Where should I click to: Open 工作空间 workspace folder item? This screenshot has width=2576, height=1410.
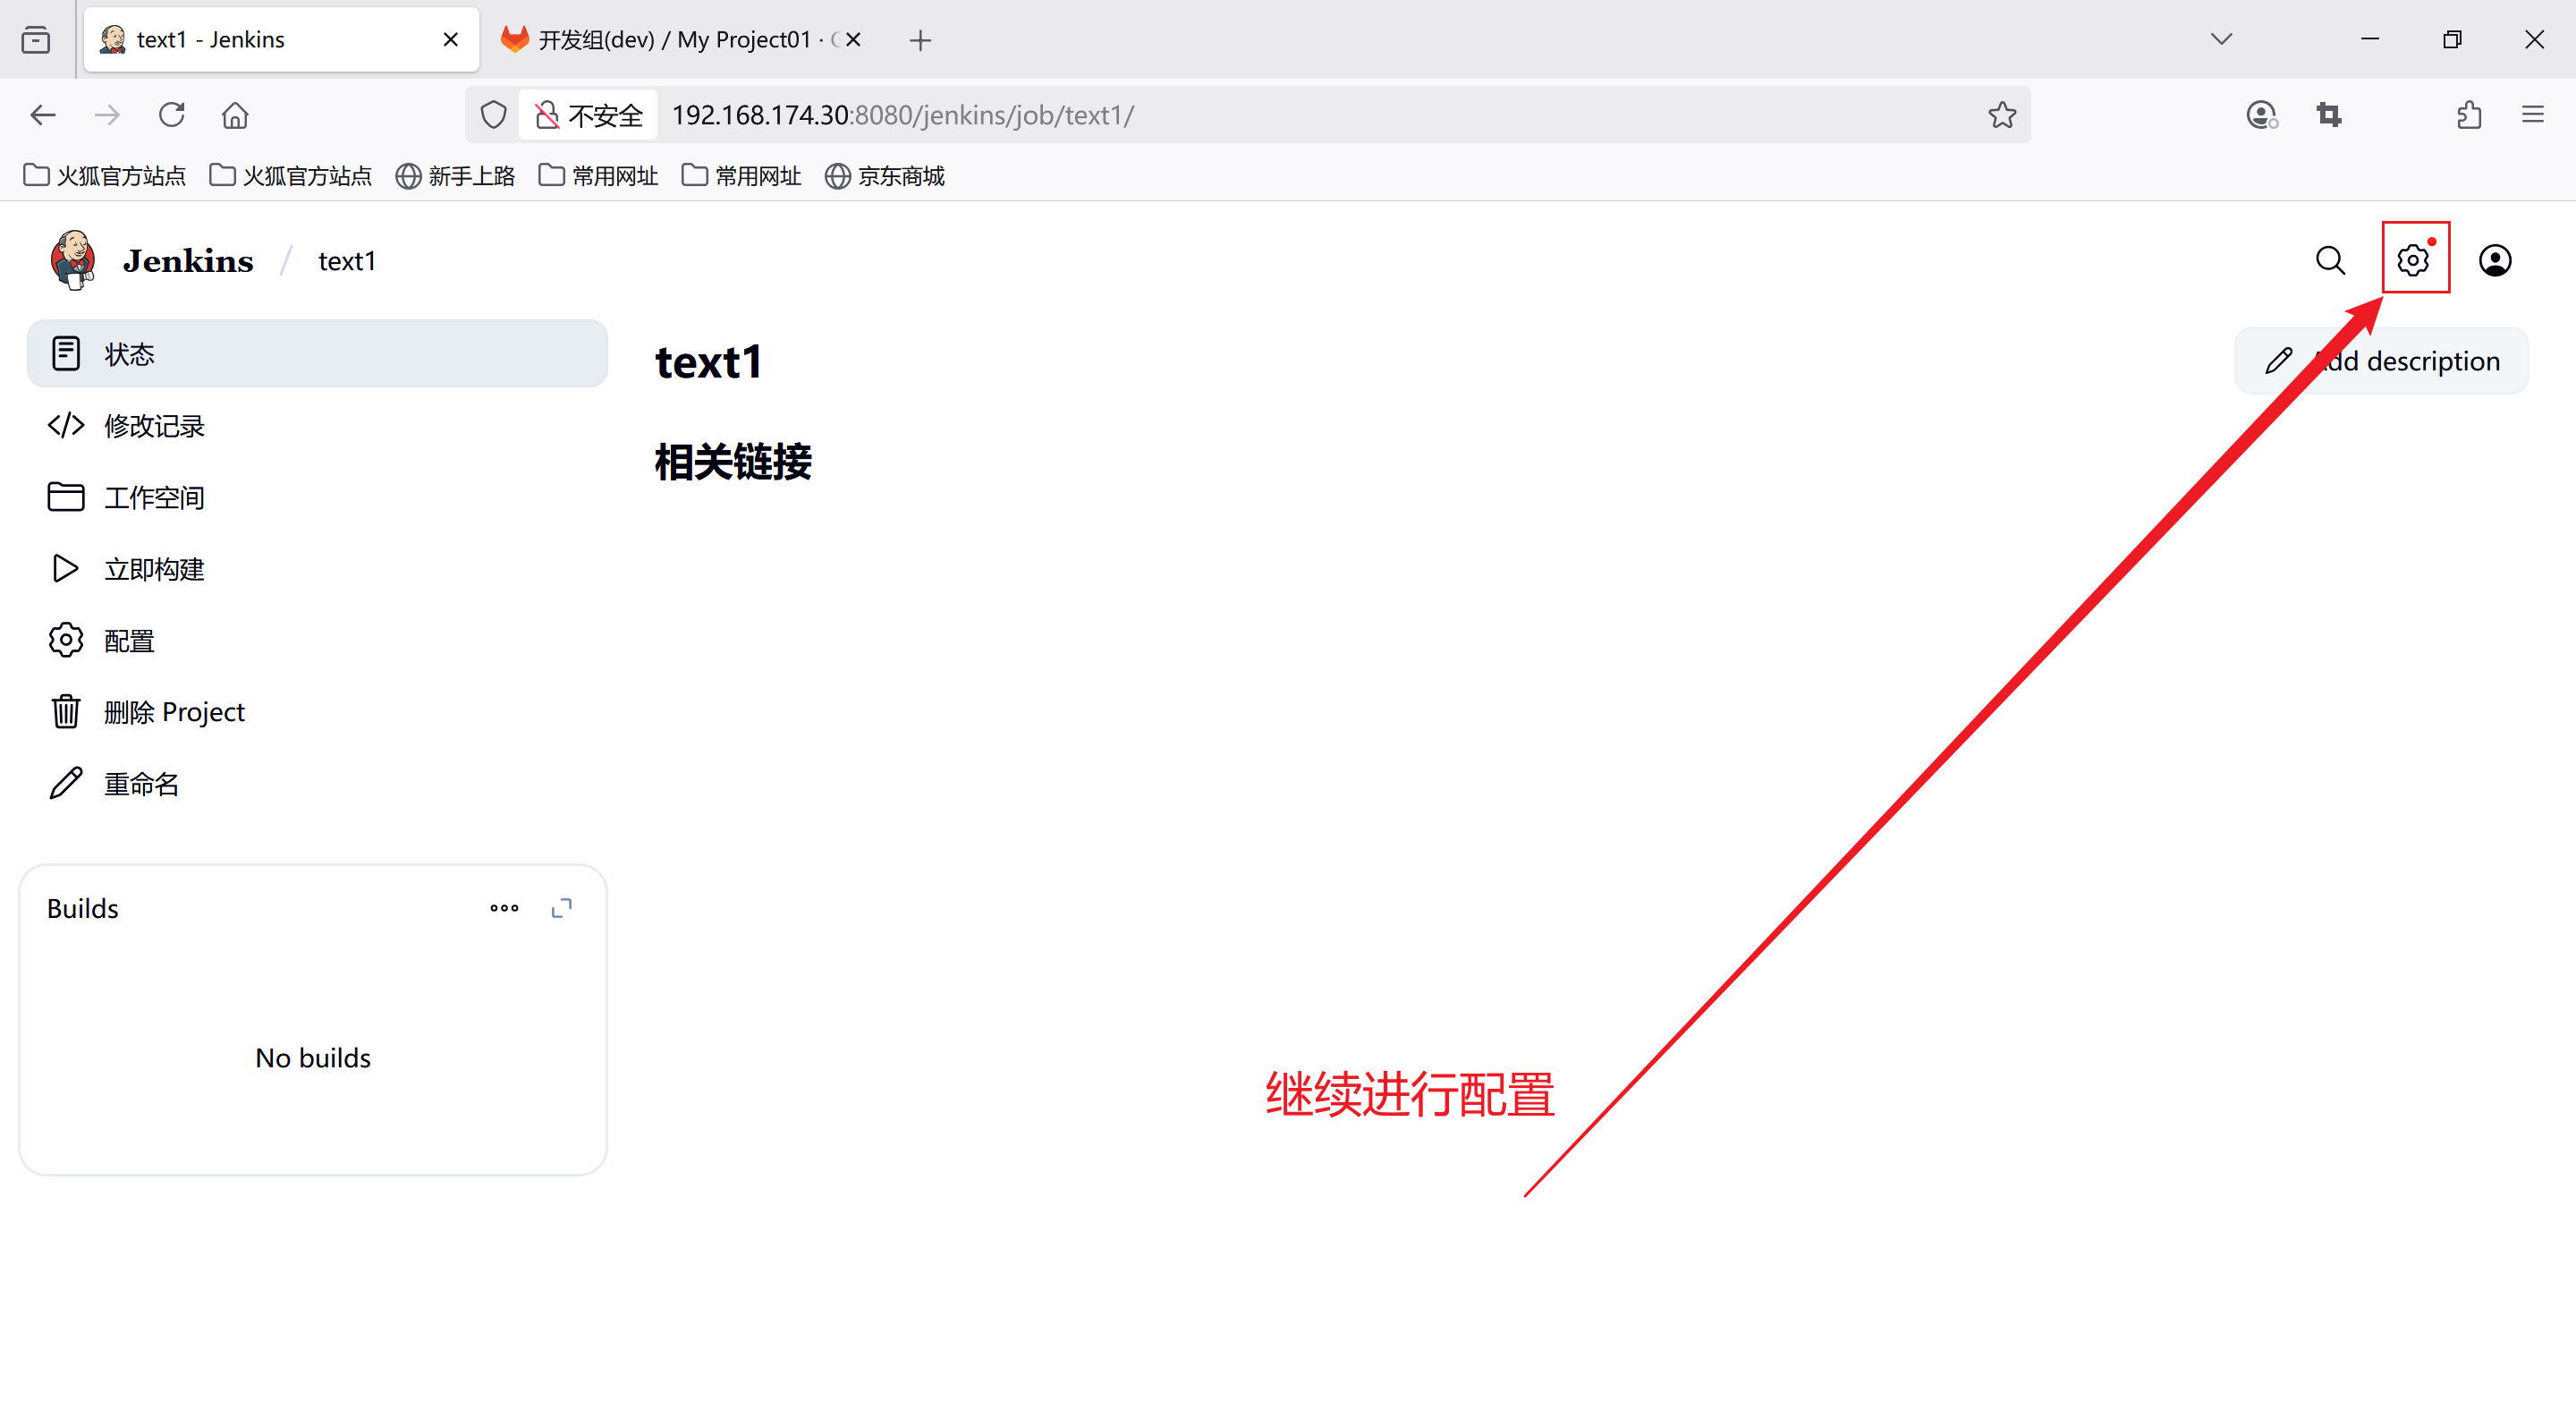(x=153, y=497)
